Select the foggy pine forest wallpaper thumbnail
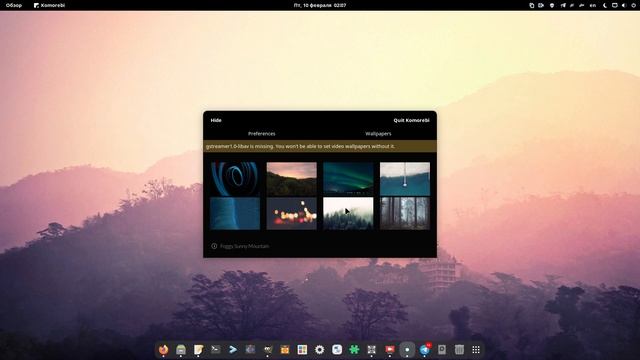 coord(348,213)
